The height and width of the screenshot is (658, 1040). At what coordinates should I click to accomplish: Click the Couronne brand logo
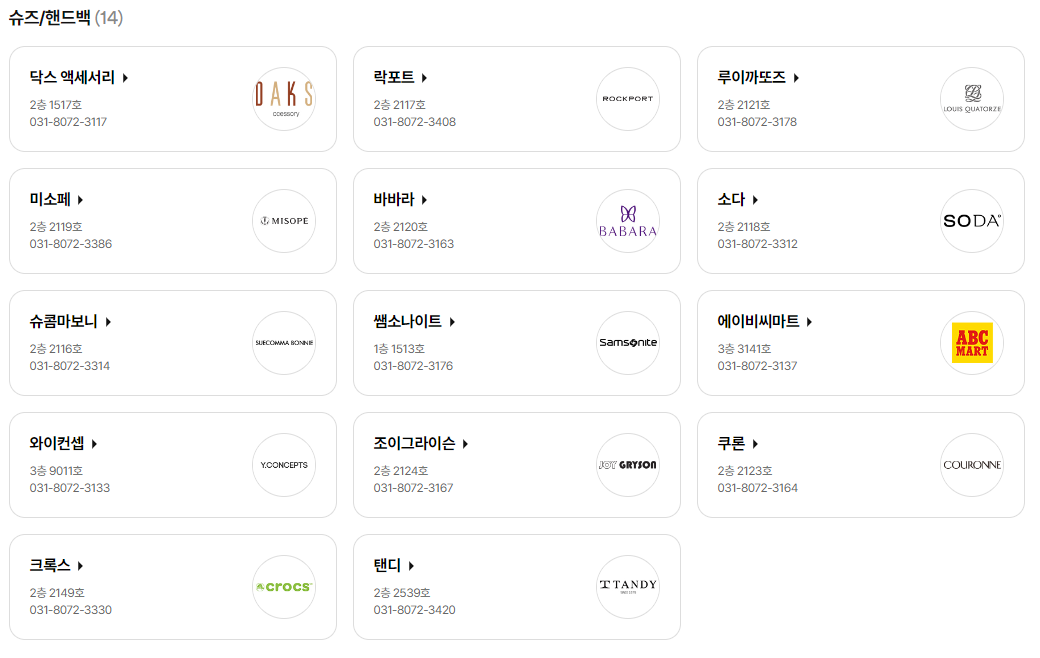[x=972, y=465]
